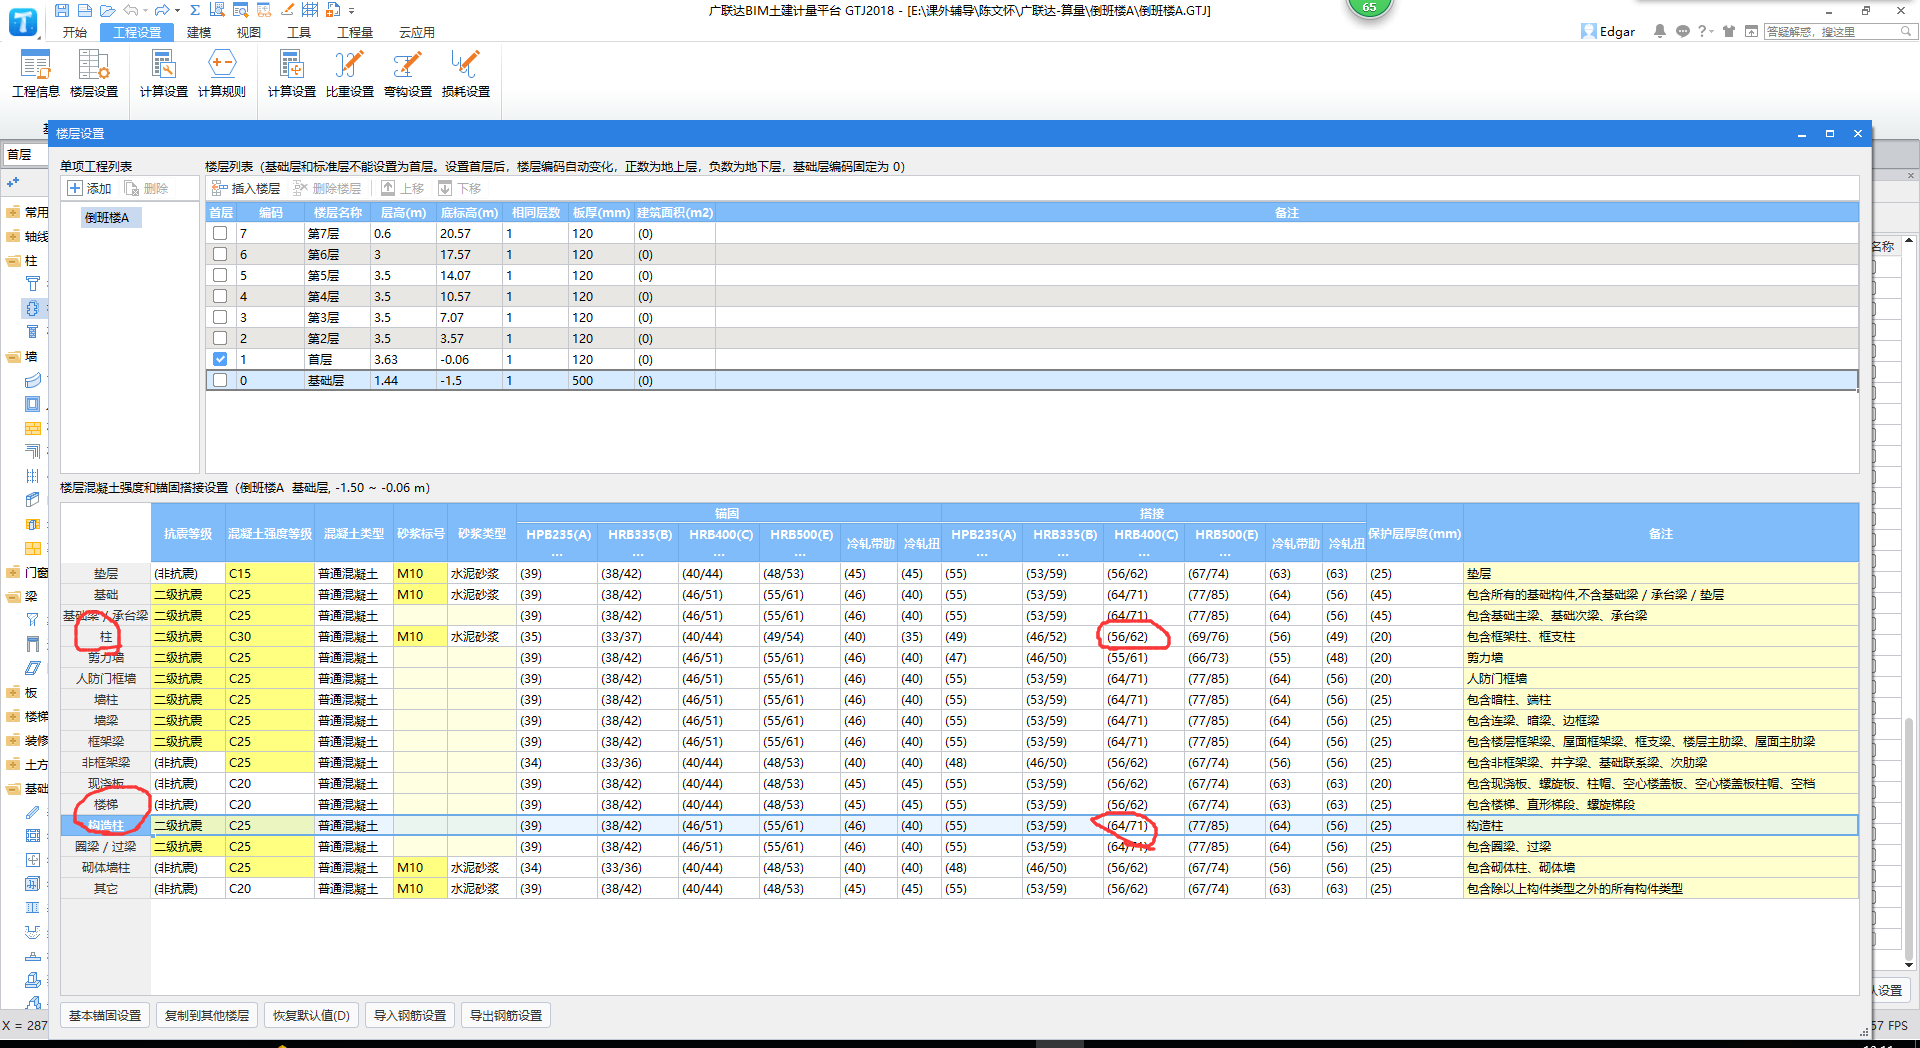Click 复制到其他楼层 button
The width and height of the screenshot is (1920, 1048).
pyautogui.click(x=207, y=1015)
